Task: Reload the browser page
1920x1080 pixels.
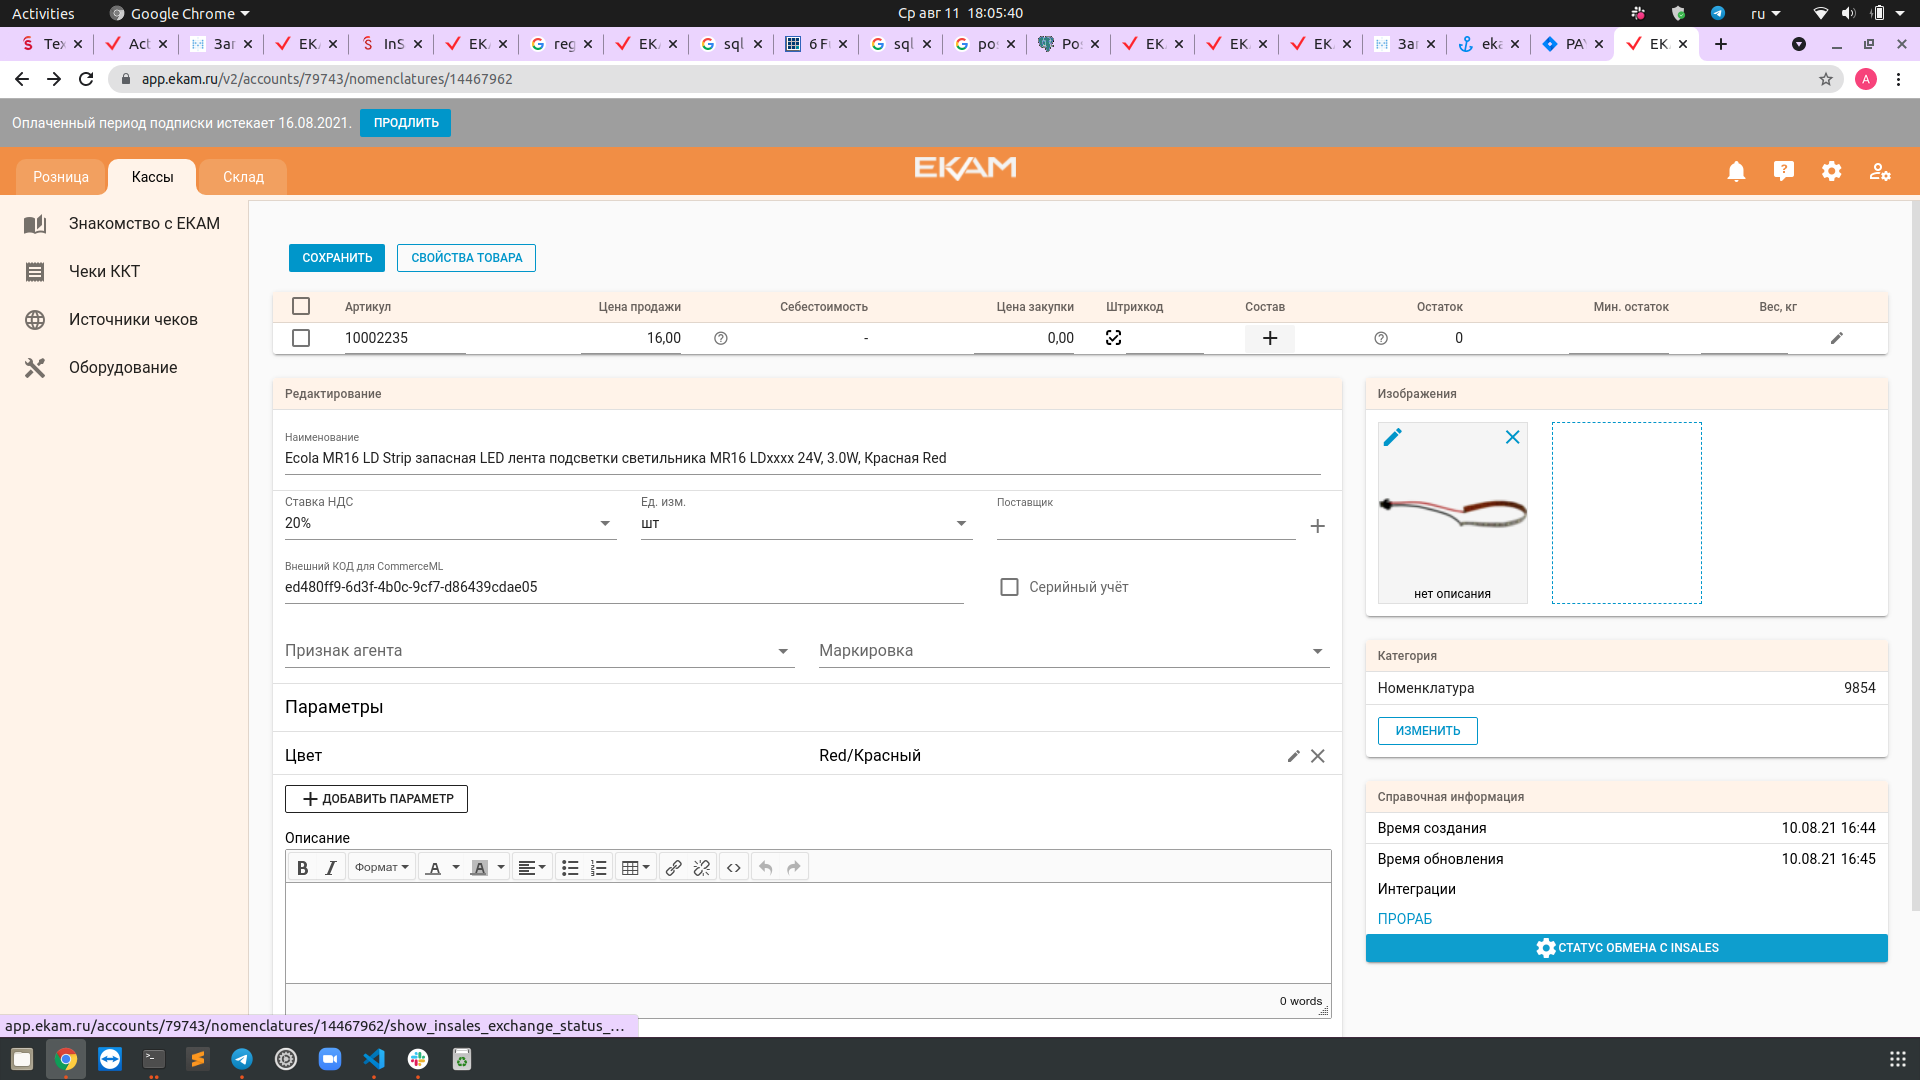Action: pos(86,79)
